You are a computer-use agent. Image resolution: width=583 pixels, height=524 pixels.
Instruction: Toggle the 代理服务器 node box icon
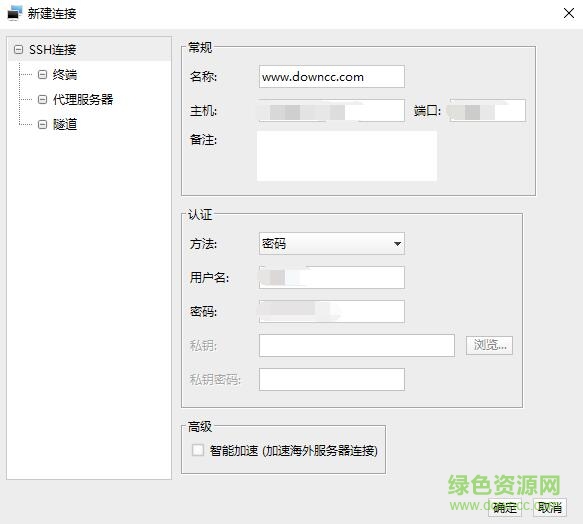[42, 99]
